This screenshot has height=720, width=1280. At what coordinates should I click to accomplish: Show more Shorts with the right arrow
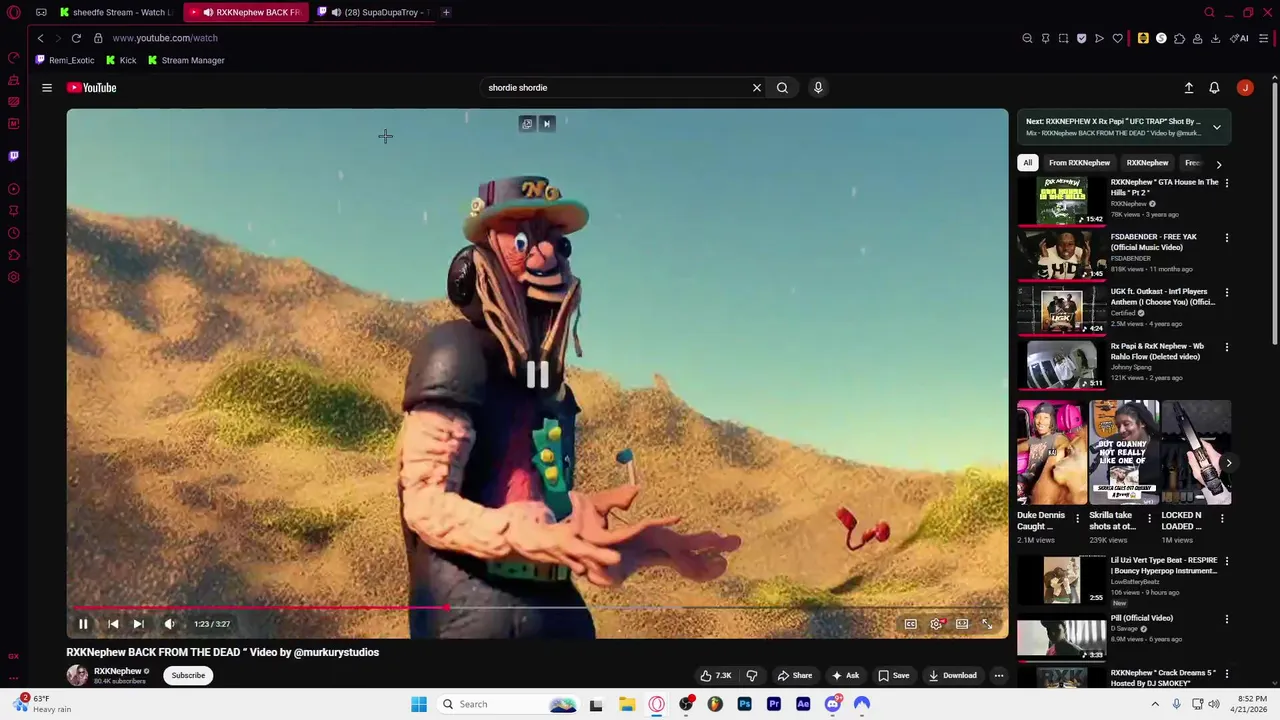coord(1228,463)
